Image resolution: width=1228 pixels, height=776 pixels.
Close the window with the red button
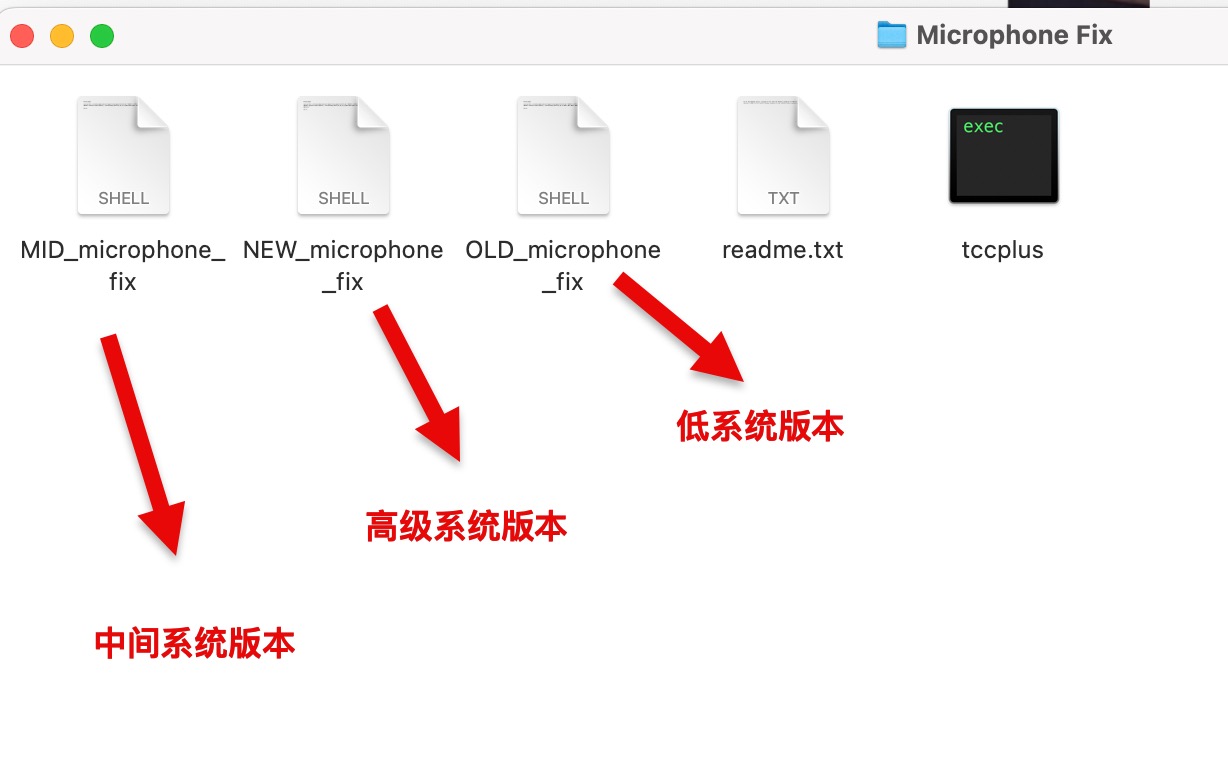point(22,37)
